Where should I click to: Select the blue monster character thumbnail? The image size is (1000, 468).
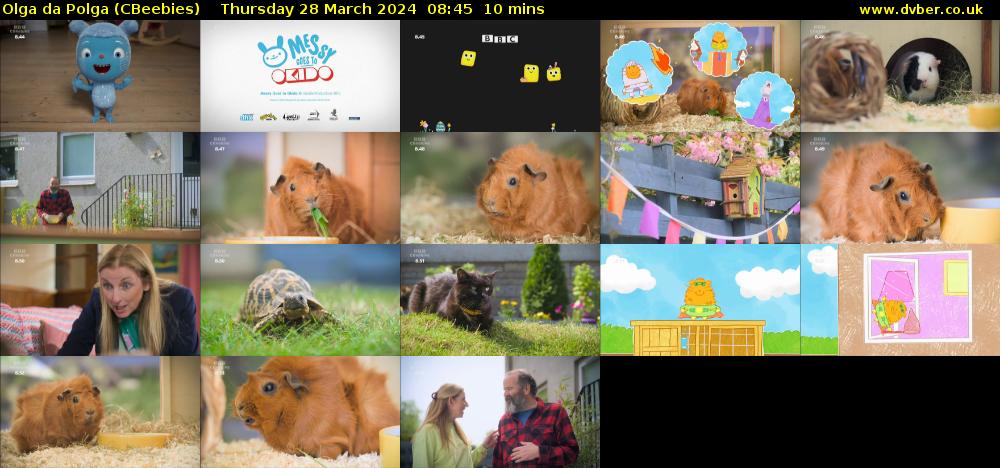(100, 75)
